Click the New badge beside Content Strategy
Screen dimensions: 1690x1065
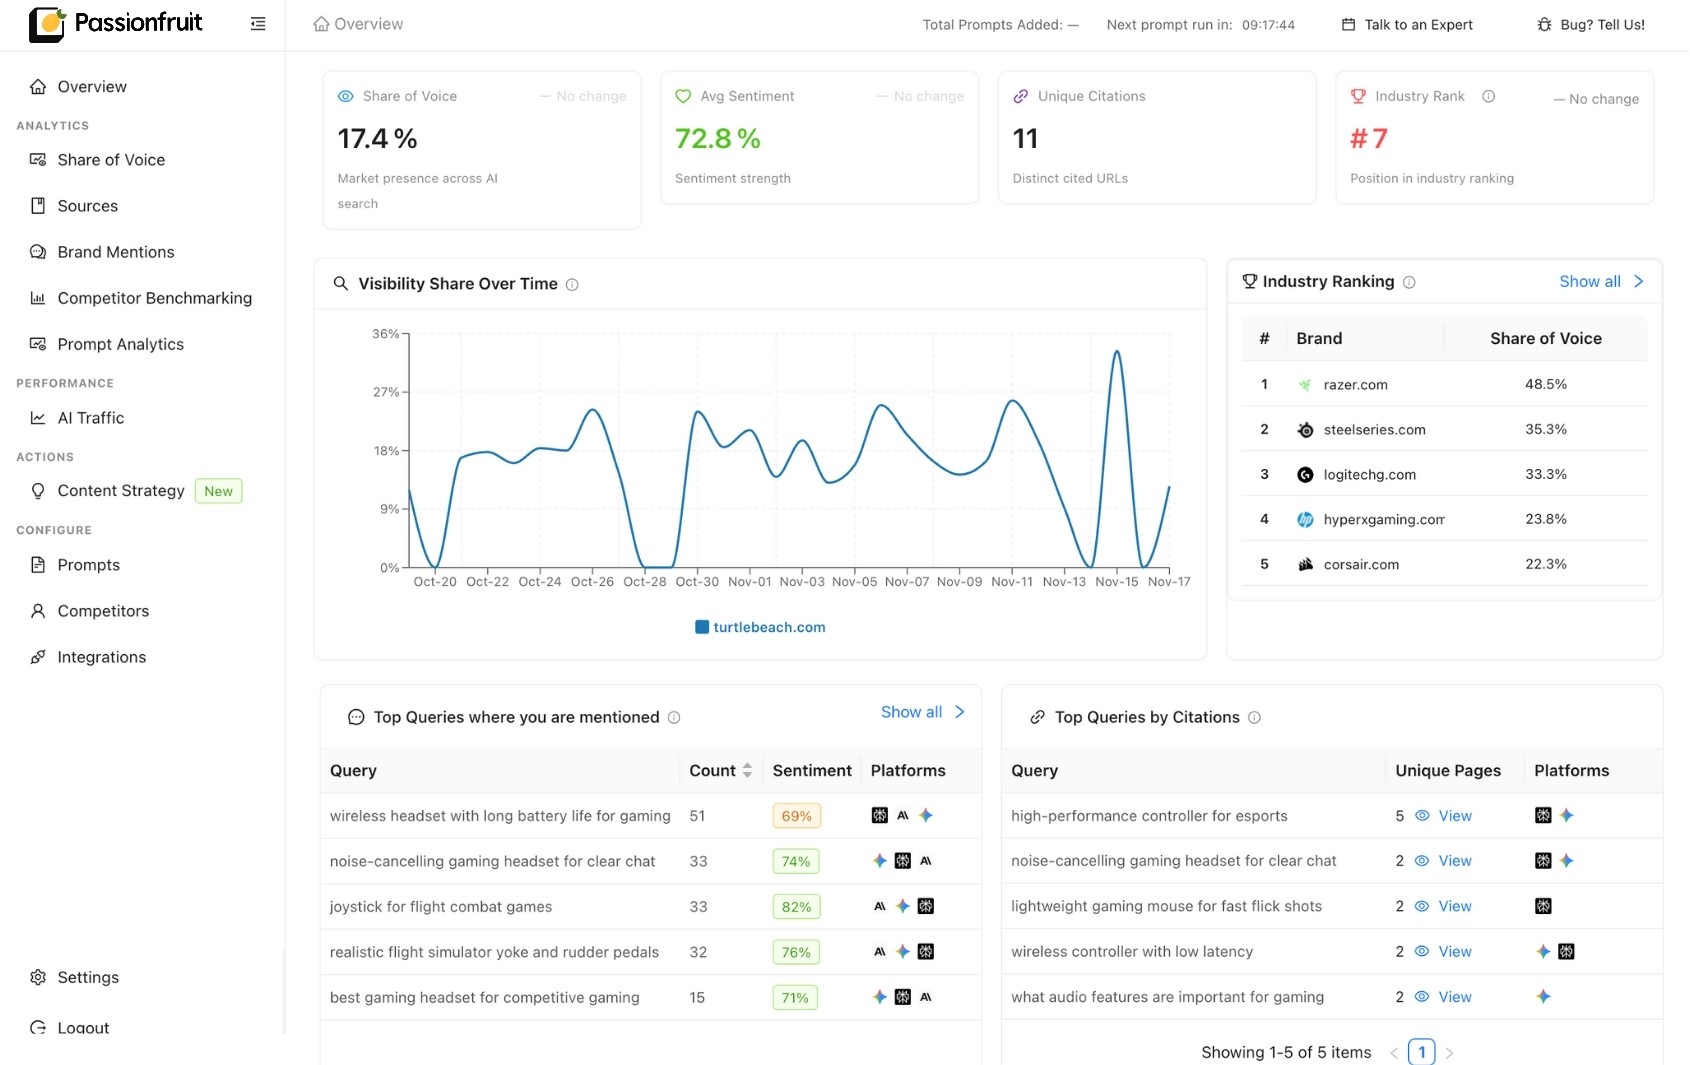click(x=218, y=491)
